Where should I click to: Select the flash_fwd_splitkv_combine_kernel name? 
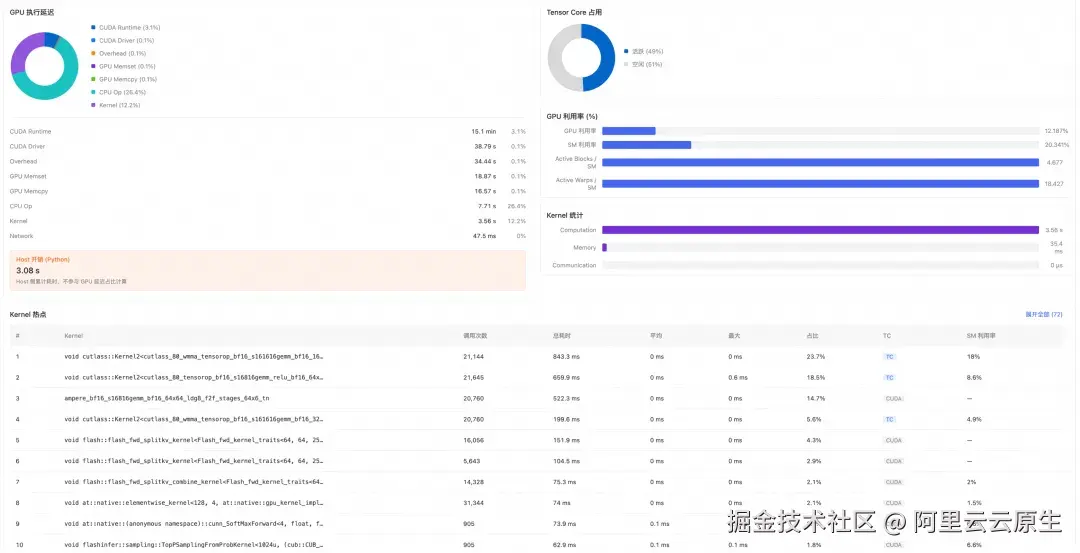[x=194, y=482]
